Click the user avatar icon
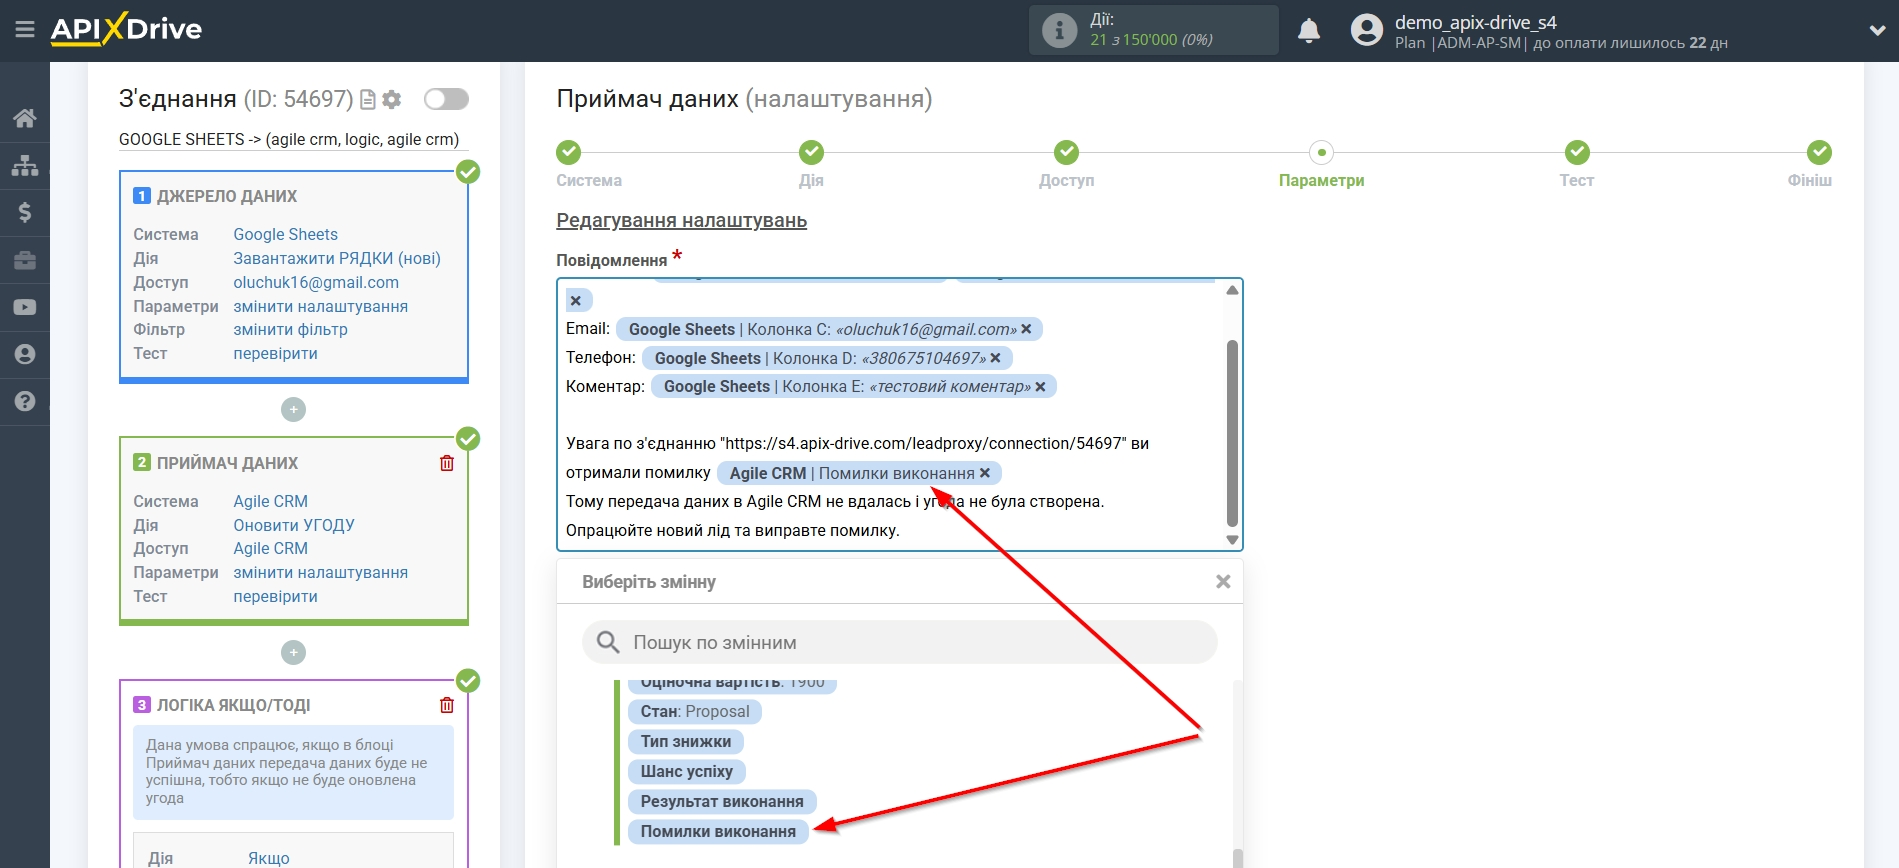 coord(1366,30)
